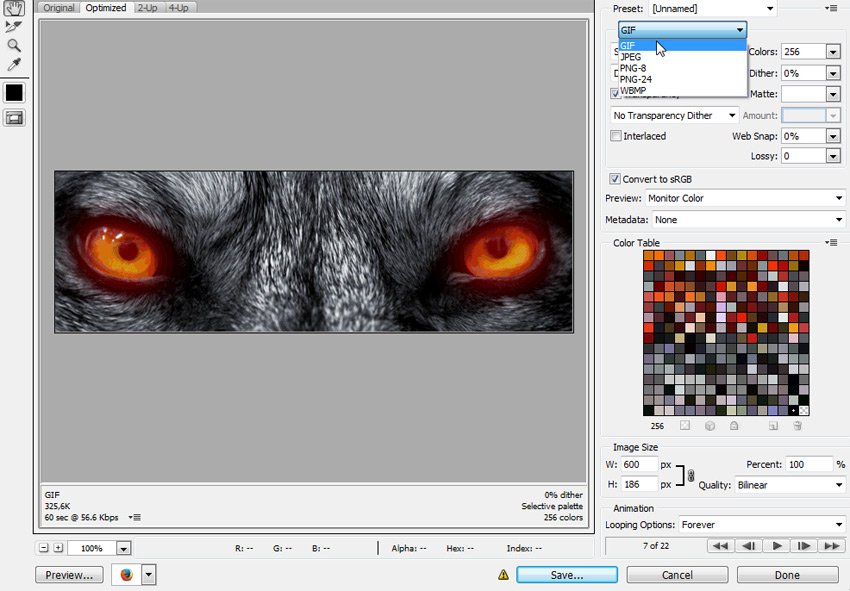
Task: Click the zoom in plus button
Action: [59, 548]
